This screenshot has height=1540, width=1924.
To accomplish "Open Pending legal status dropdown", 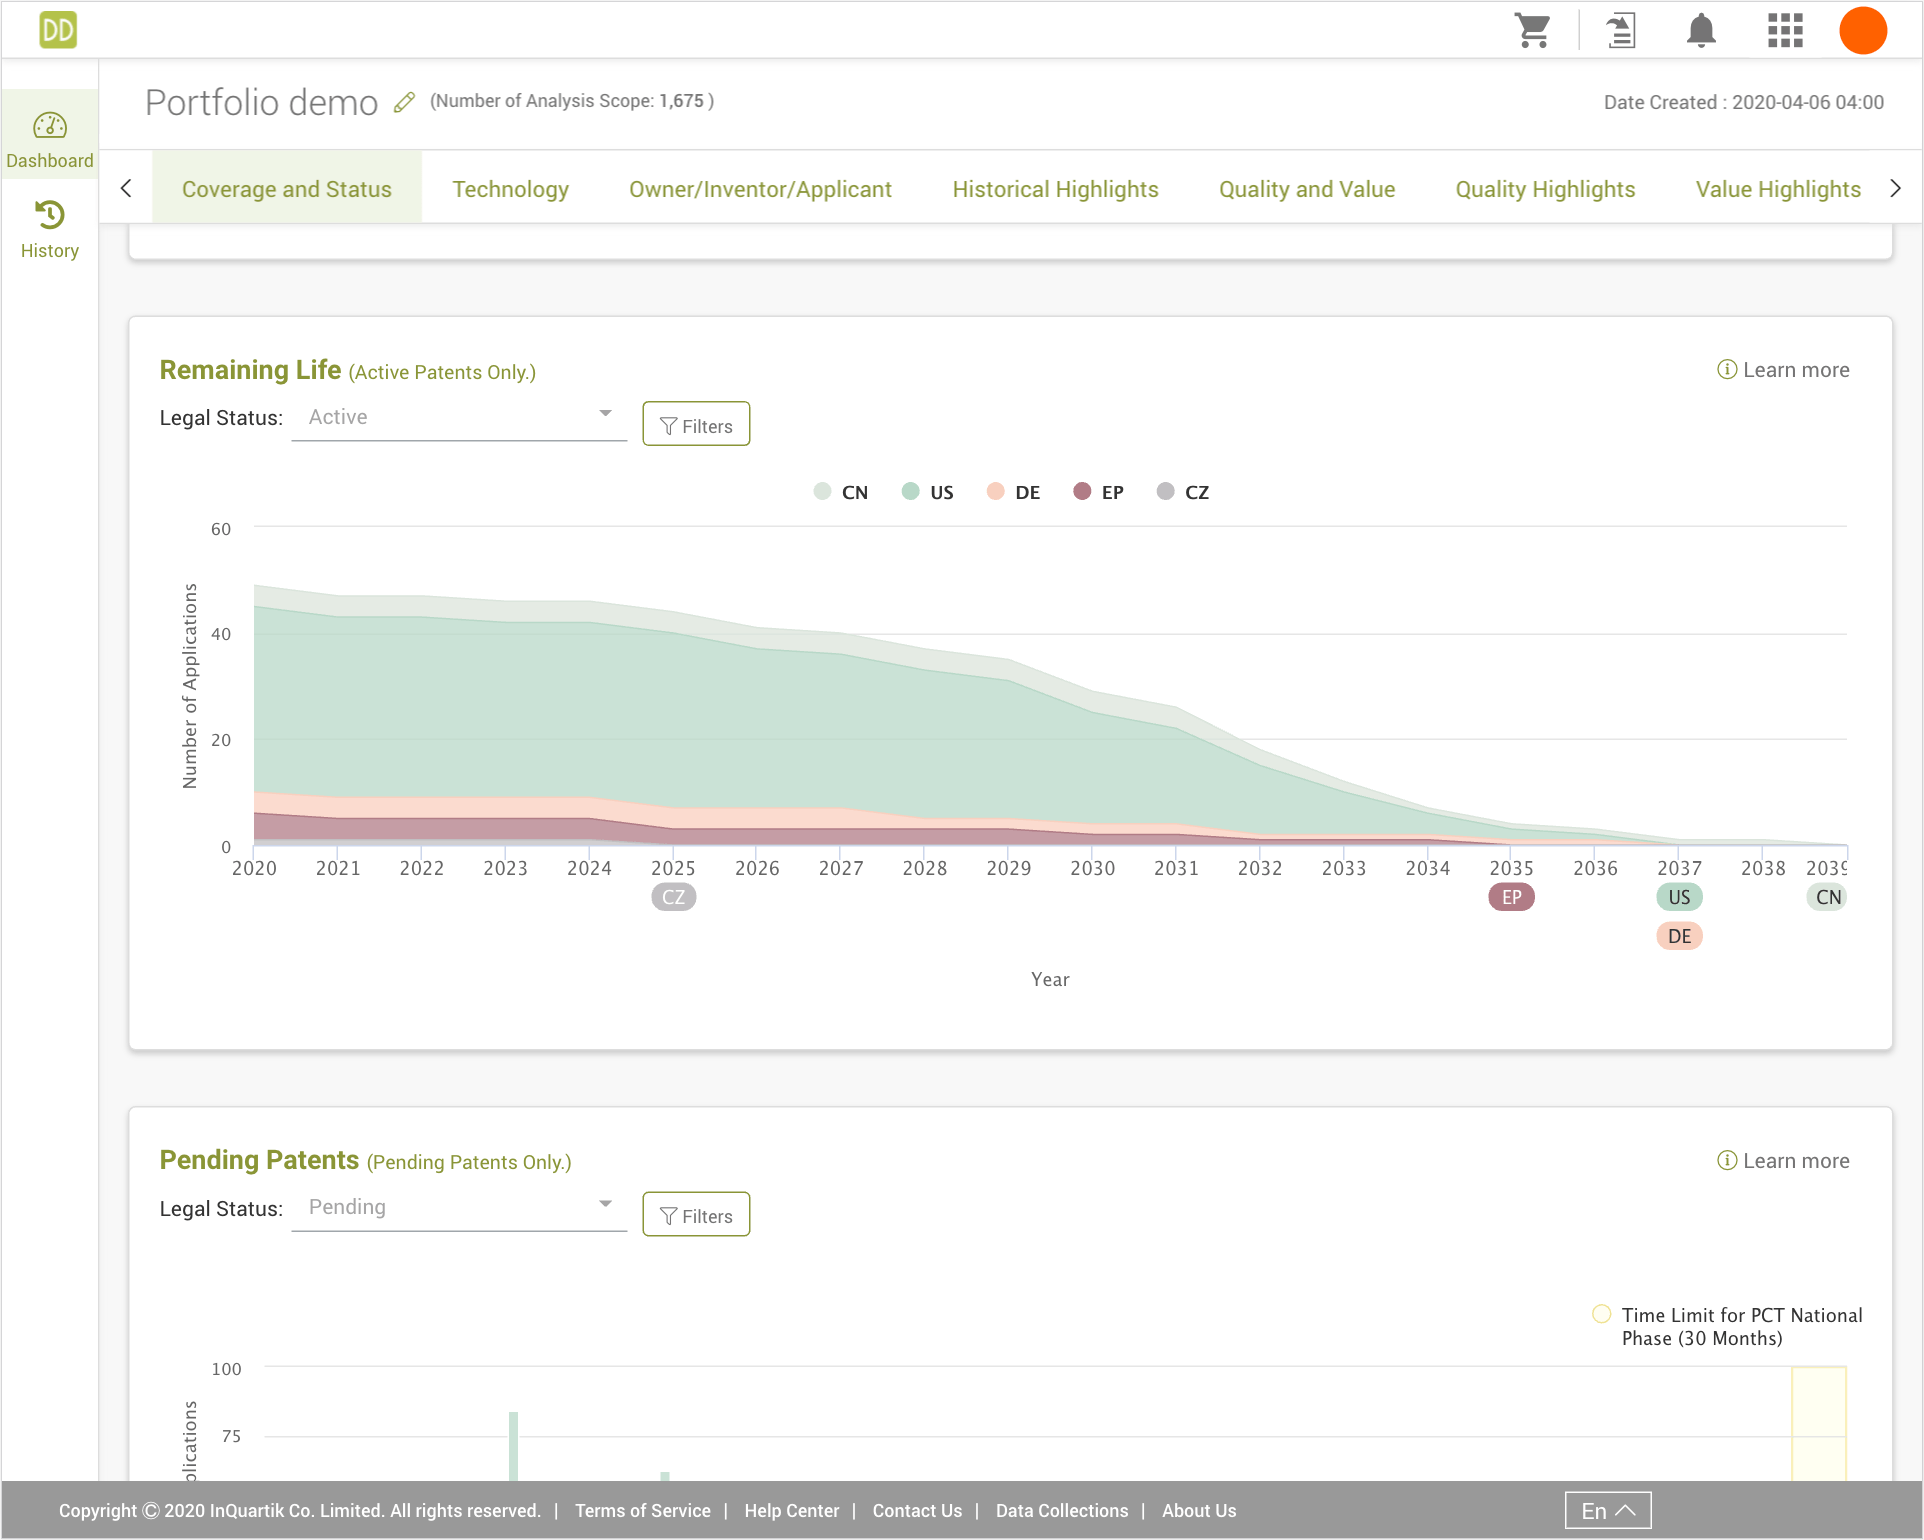I will (459, 1207).
